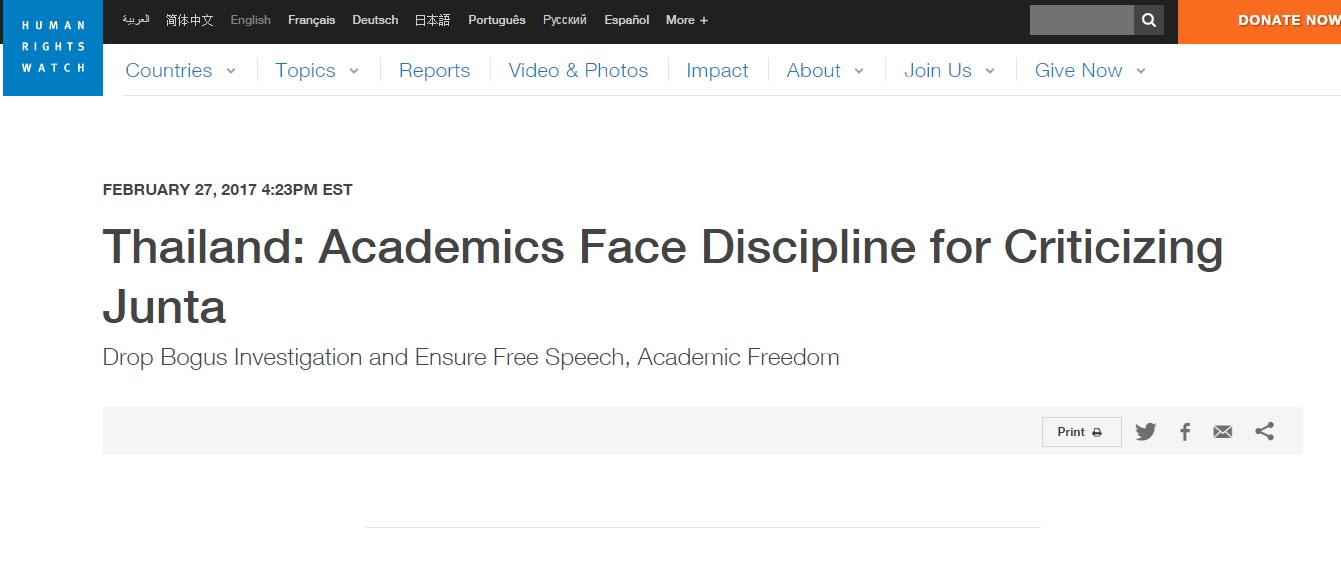Expand the Topics dropdown menu
Viewport: 1341px width, 582px height.
coord(318,70)
